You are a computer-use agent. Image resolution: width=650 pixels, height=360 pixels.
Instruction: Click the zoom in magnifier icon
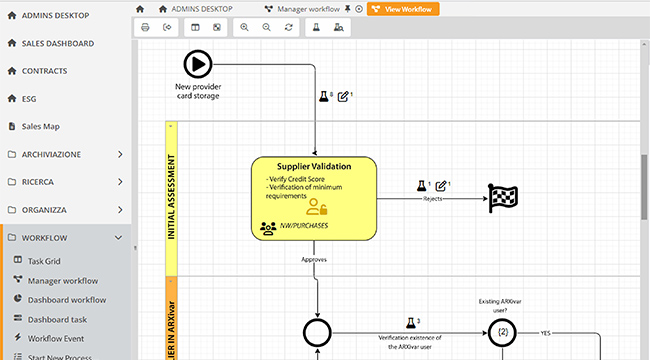point(244,27)
